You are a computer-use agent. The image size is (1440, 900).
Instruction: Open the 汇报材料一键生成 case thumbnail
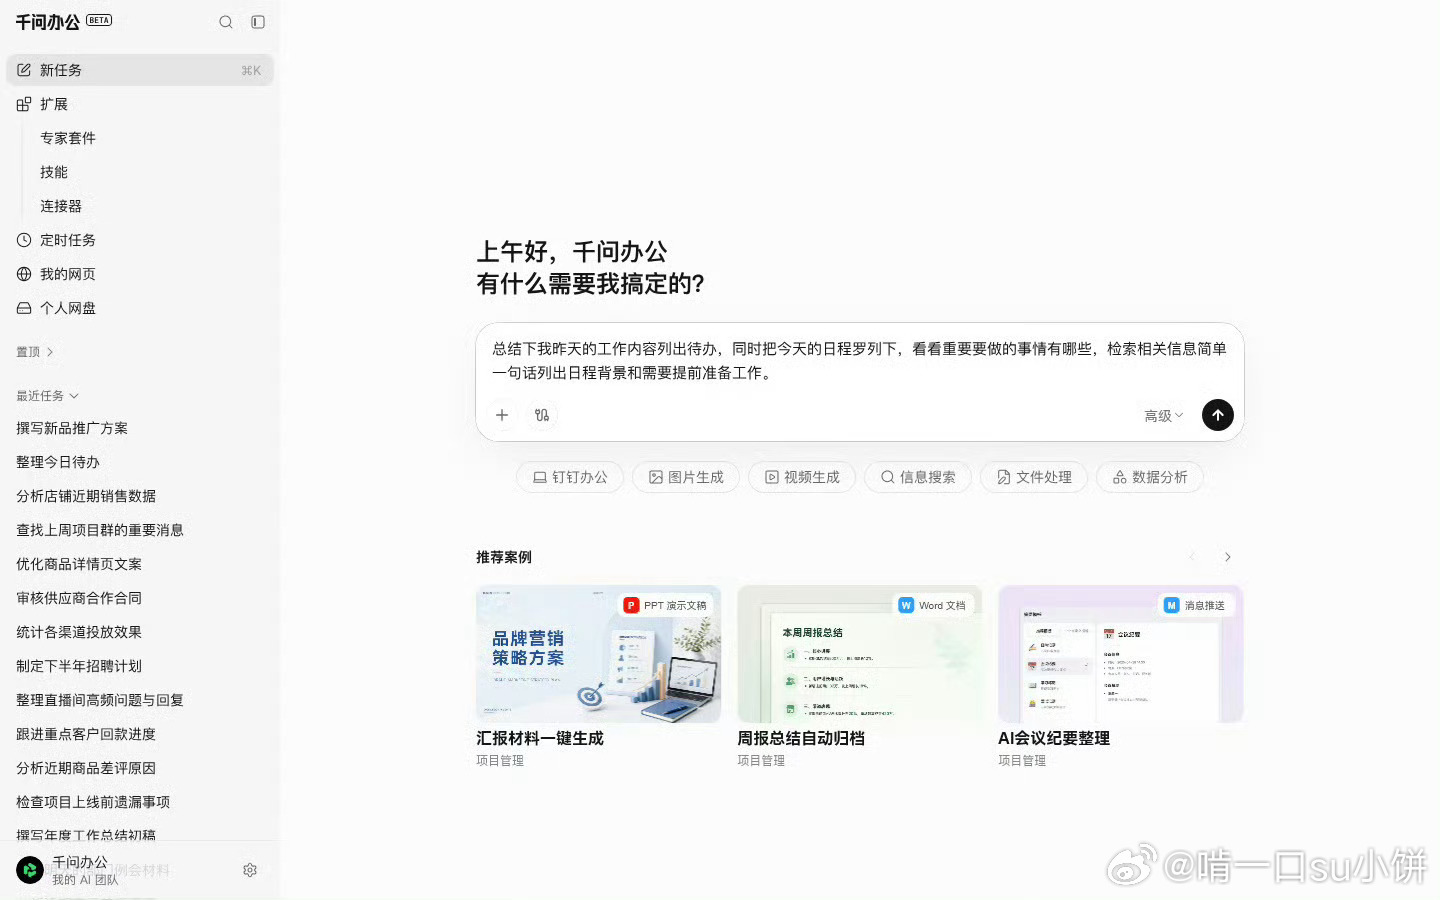click(x=598, y=654)
